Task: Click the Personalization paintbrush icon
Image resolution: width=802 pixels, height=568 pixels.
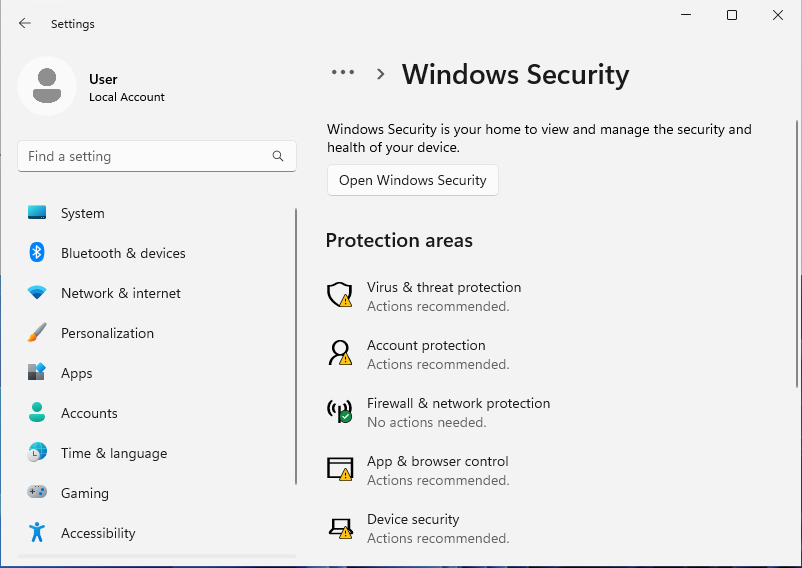Action: (37, 332)
